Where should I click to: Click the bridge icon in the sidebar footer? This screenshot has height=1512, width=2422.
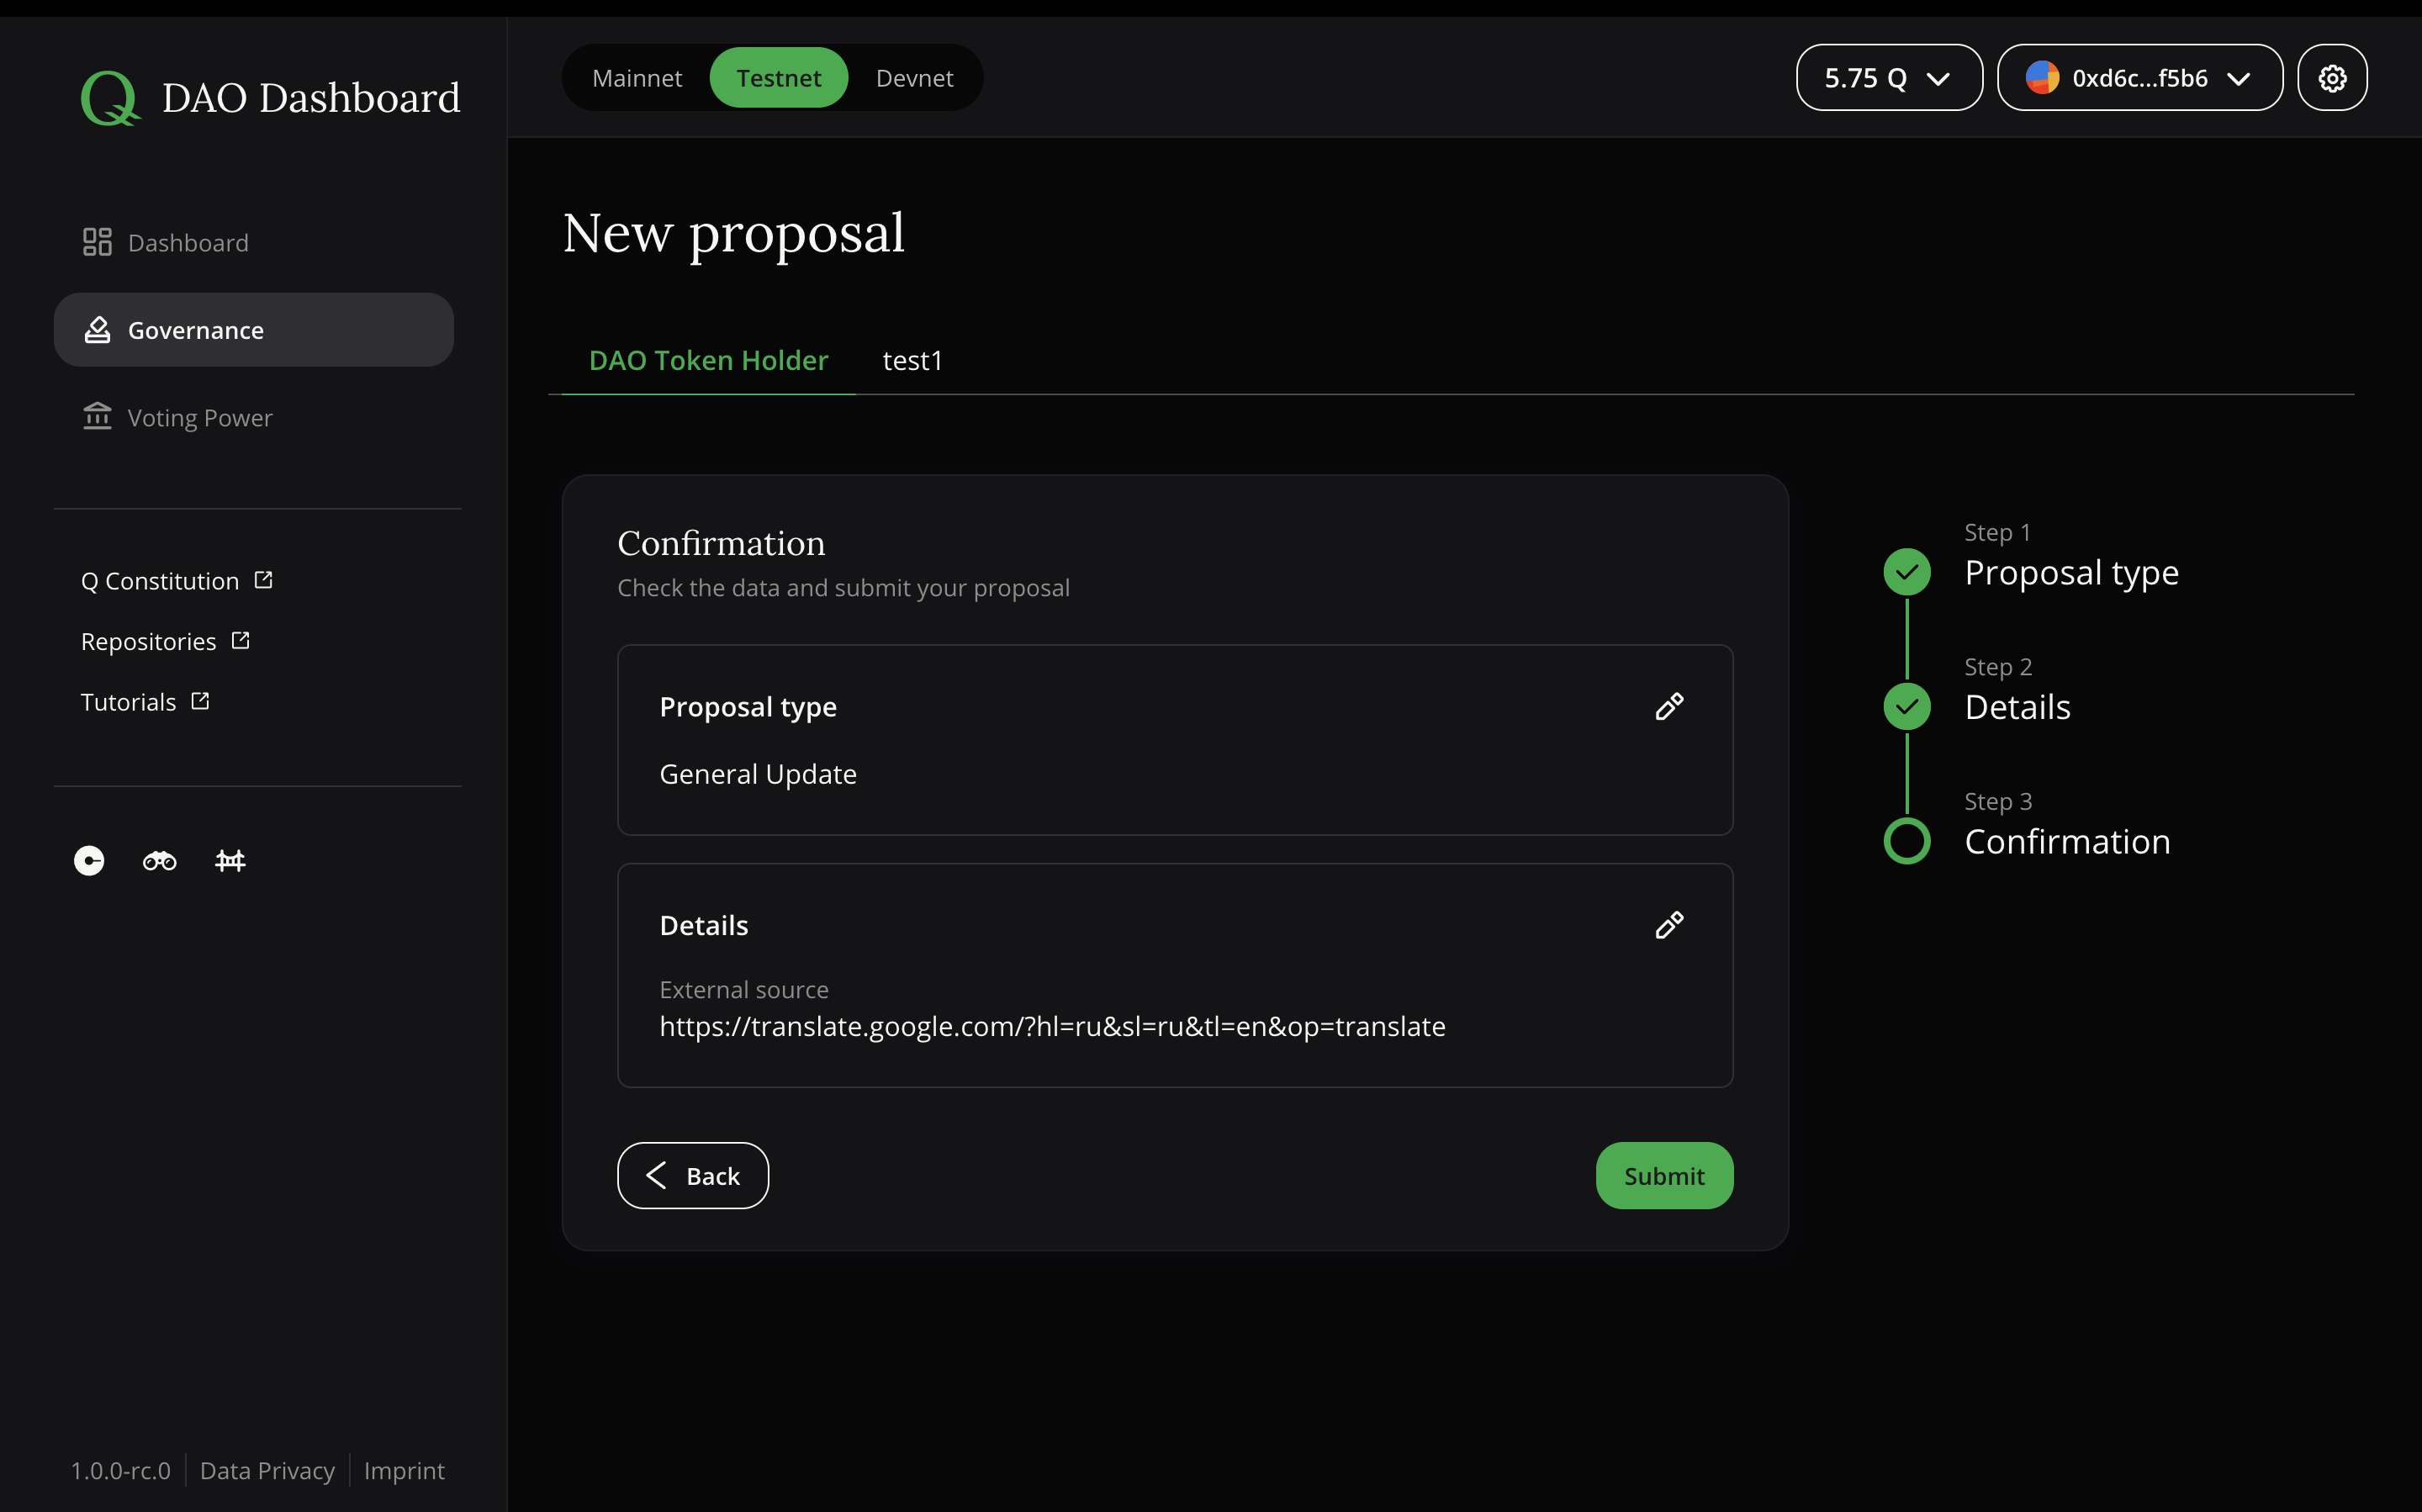coord(230,860)
